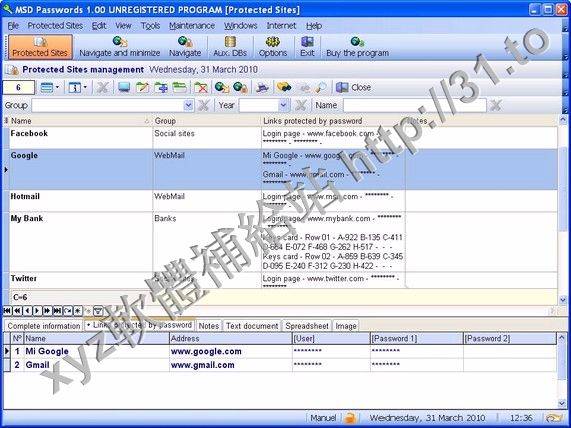Switch to the Notes tab
This screenshot has height=428, width=571.
[x=209, y=326]
